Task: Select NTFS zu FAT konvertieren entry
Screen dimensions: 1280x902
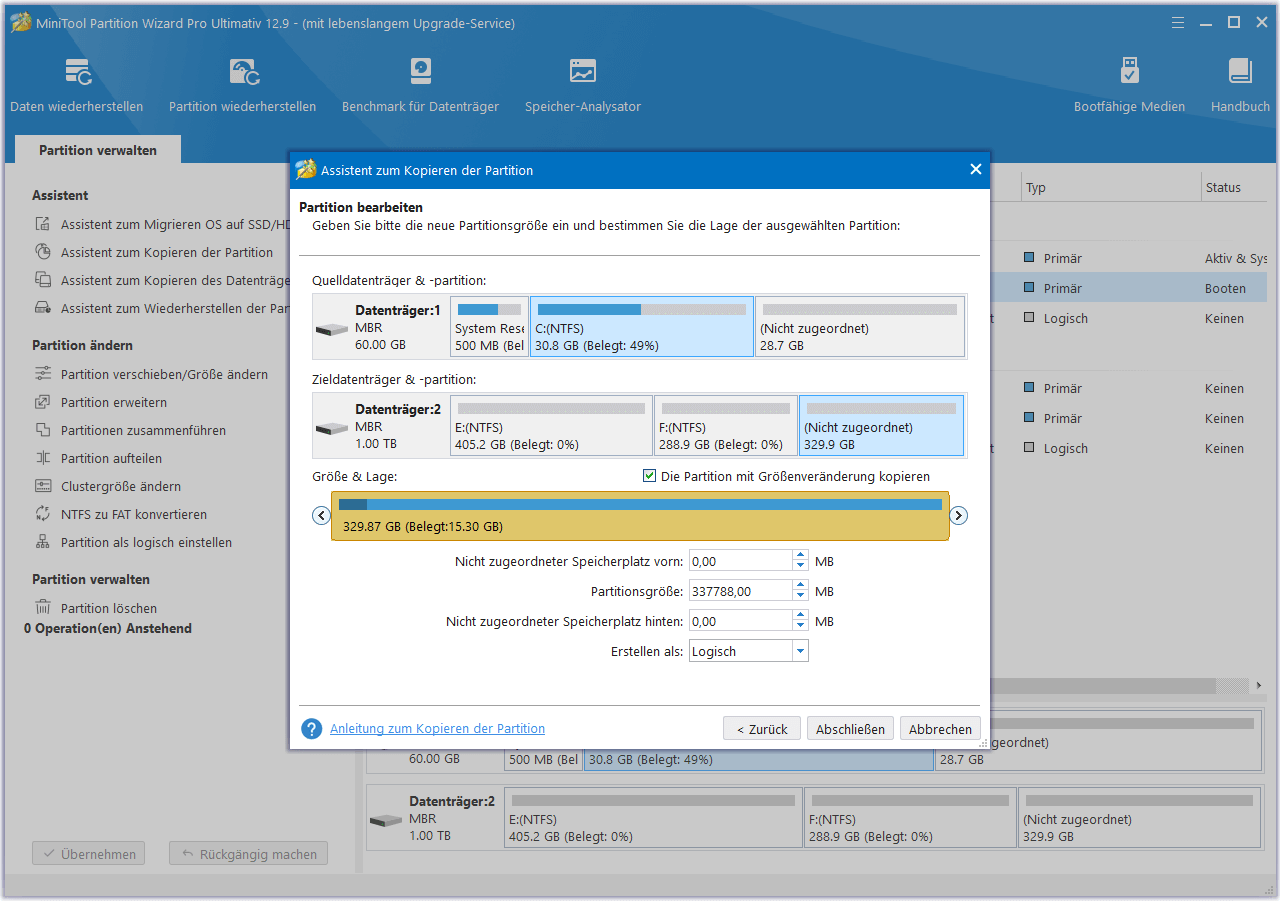Action: [x=134, y=514]
